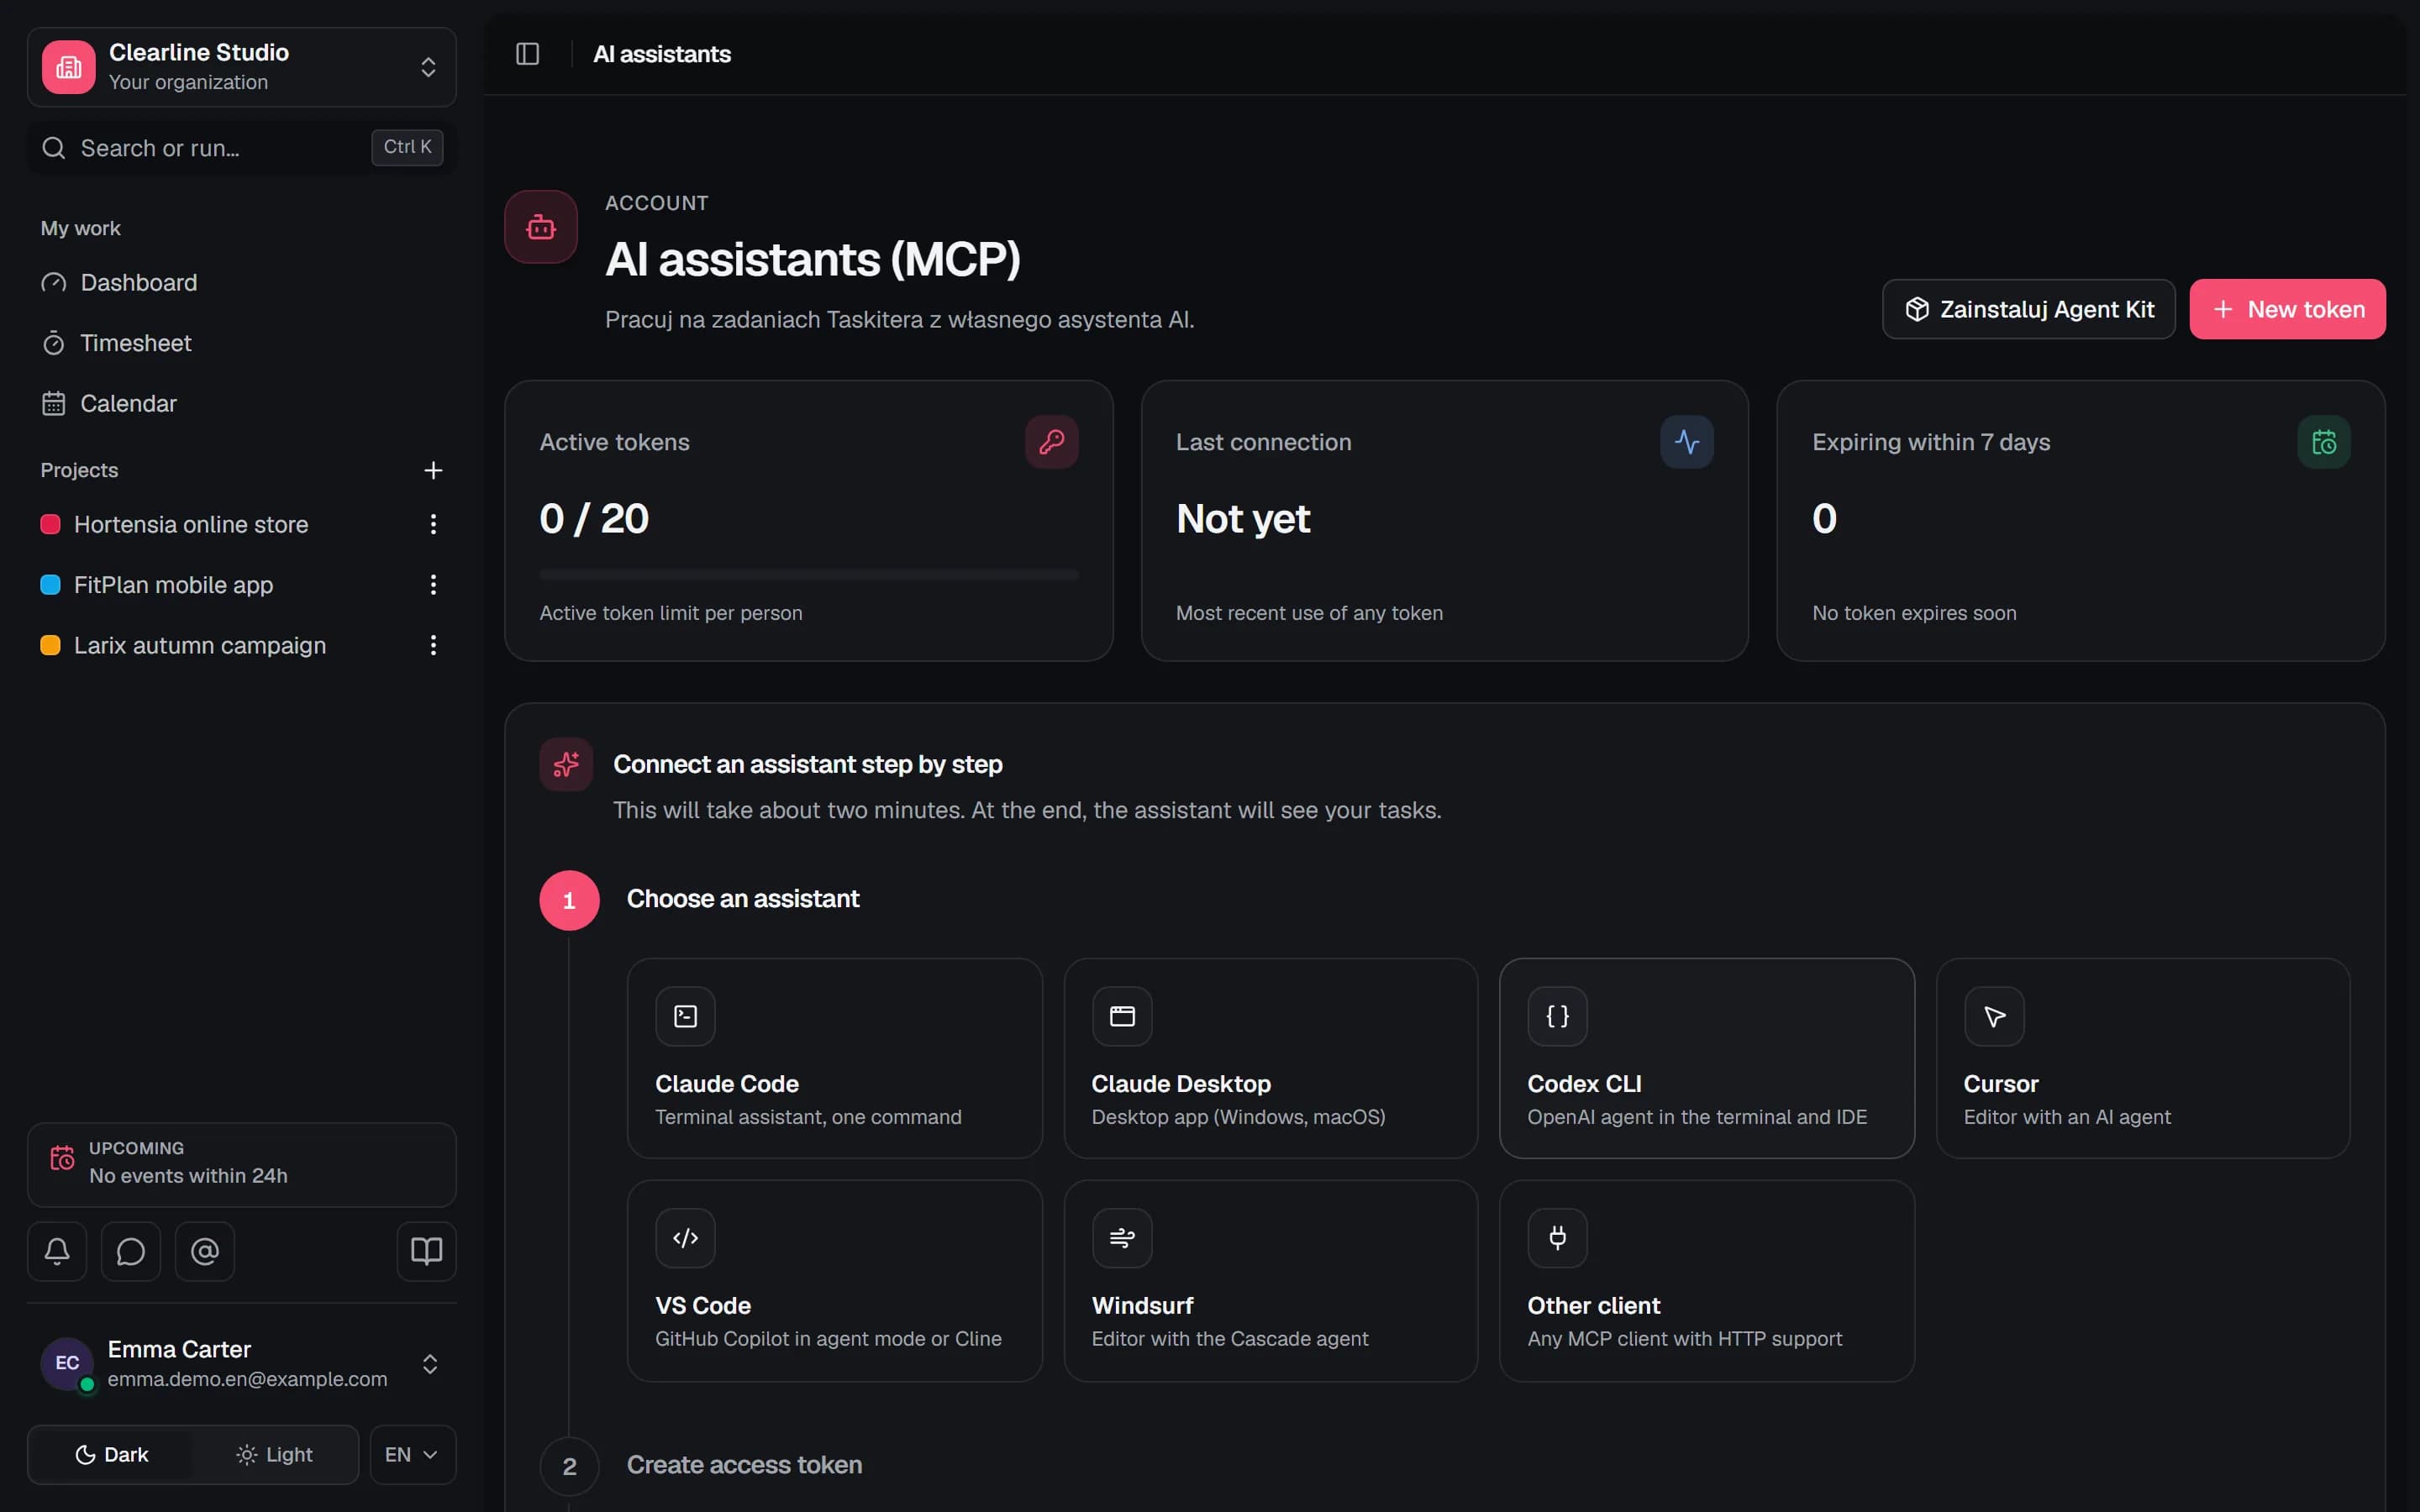Select the Claude Code assistant card
The width and height of the screenshot is (2420, 1512).
pos(834,1058)
